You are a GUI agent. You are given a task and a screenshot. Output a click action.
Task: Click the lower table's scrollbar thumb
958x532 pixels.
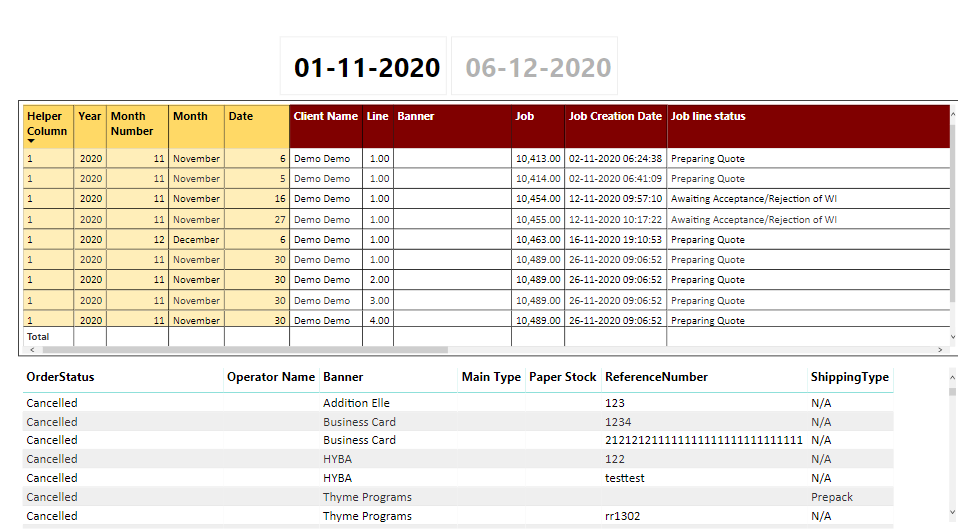click(952, 392)
